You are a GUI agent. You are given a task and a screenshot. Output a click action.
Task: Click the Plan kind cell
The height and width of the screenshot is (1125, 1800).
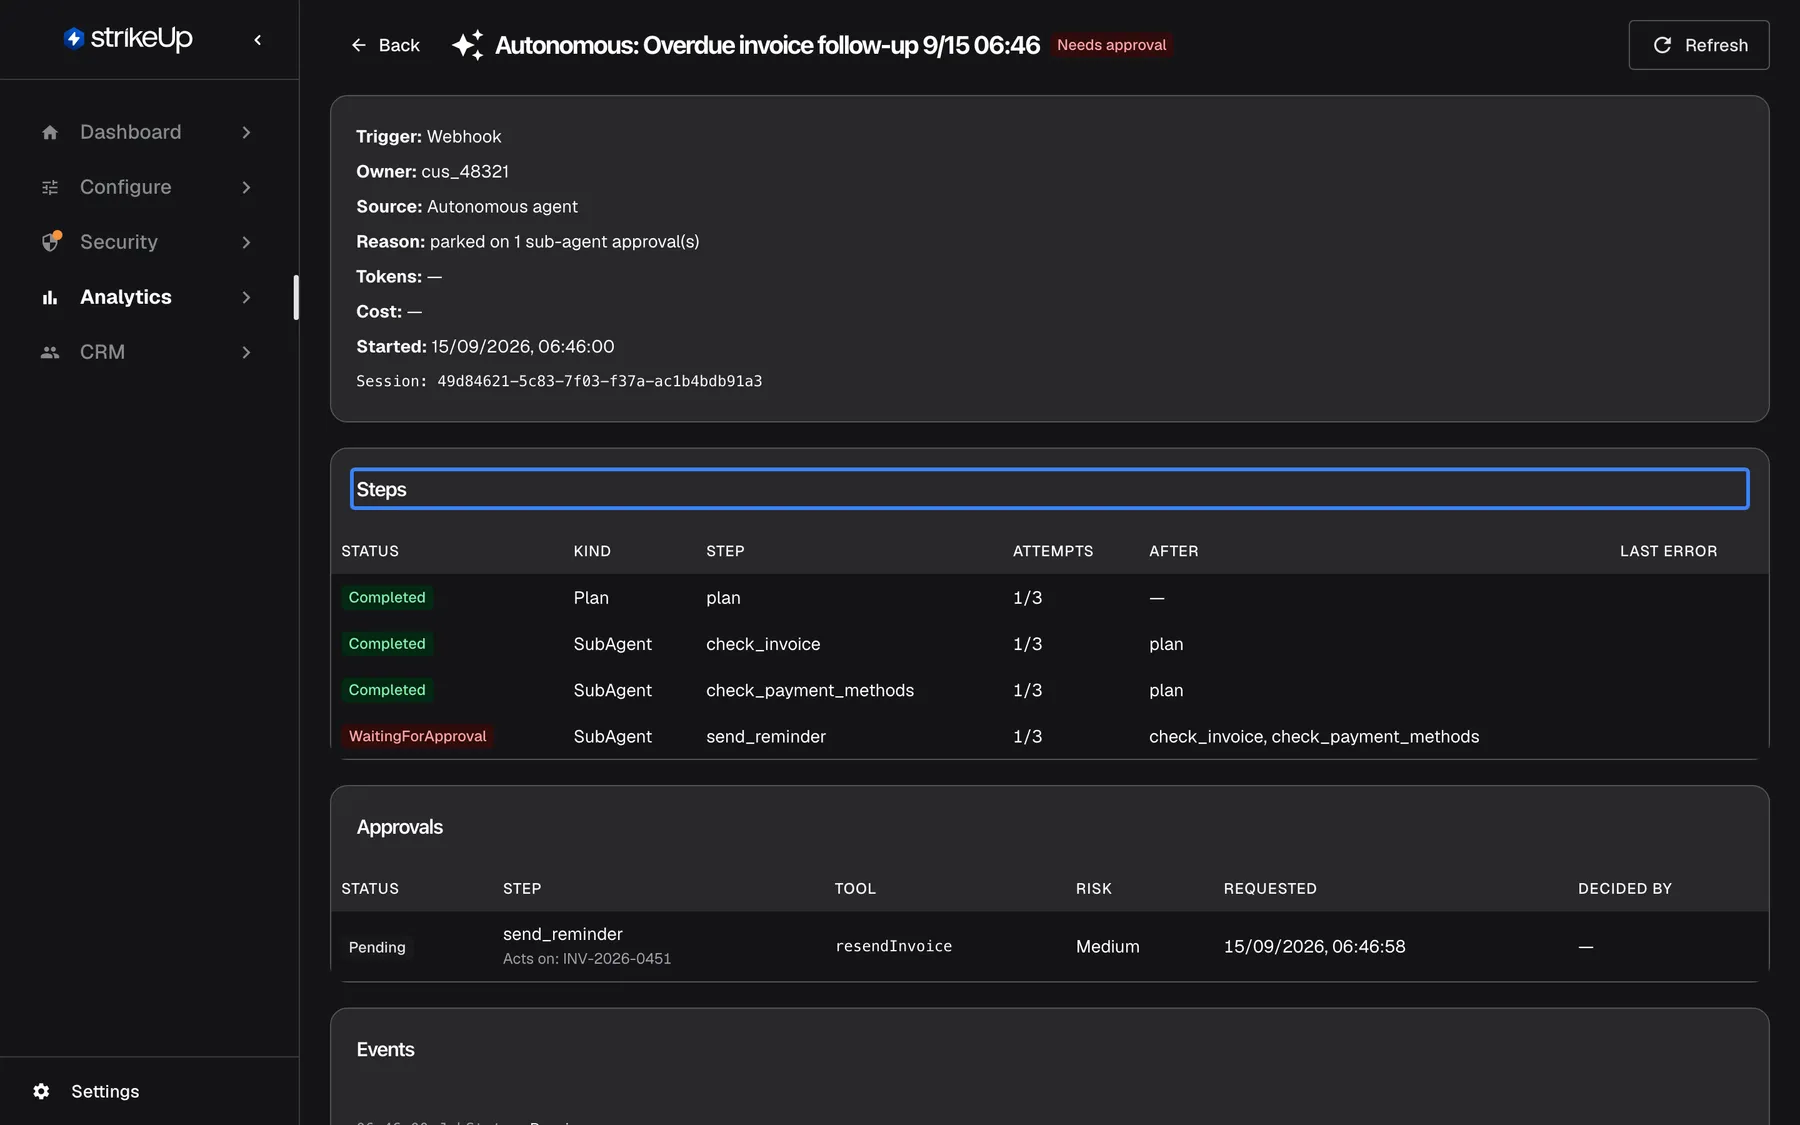591,598
